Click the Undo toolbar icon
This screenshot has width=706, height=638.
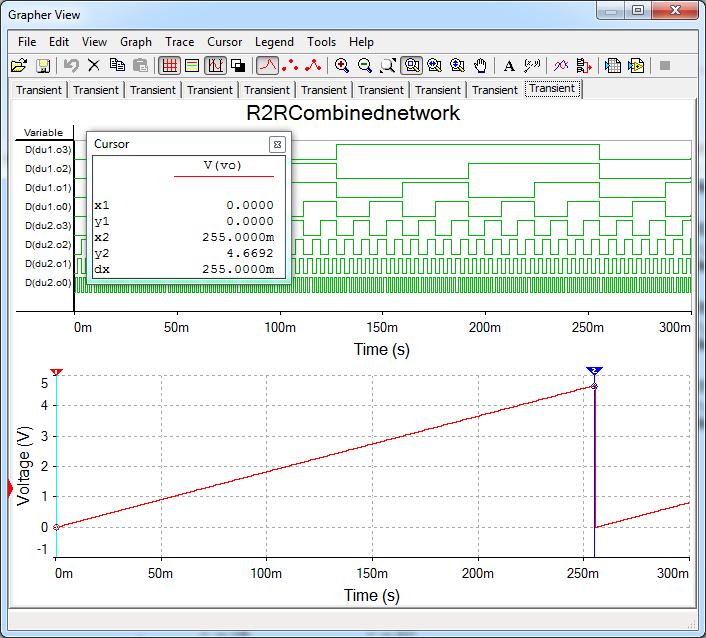tap(71, 66)
